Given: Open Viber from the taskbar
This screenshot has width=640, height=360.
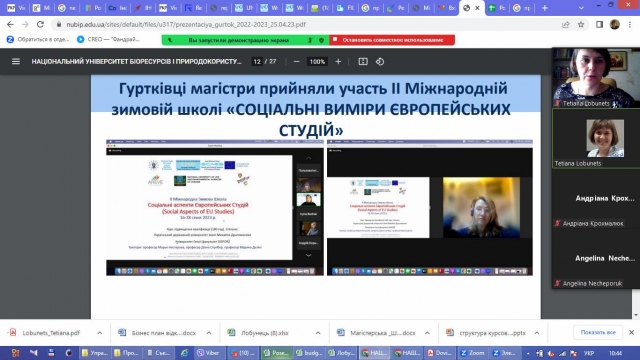Looking at the screenshot, I should pyautogui.click(x=209, y=353).
